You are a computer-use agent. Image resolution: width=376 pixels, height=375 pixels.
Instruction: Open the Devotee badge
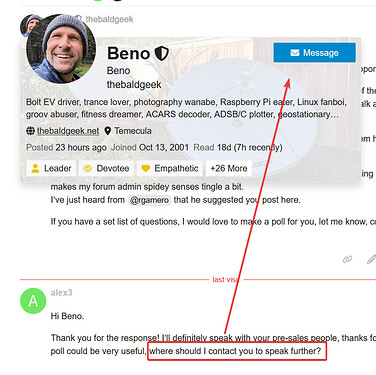pos(107,168)
